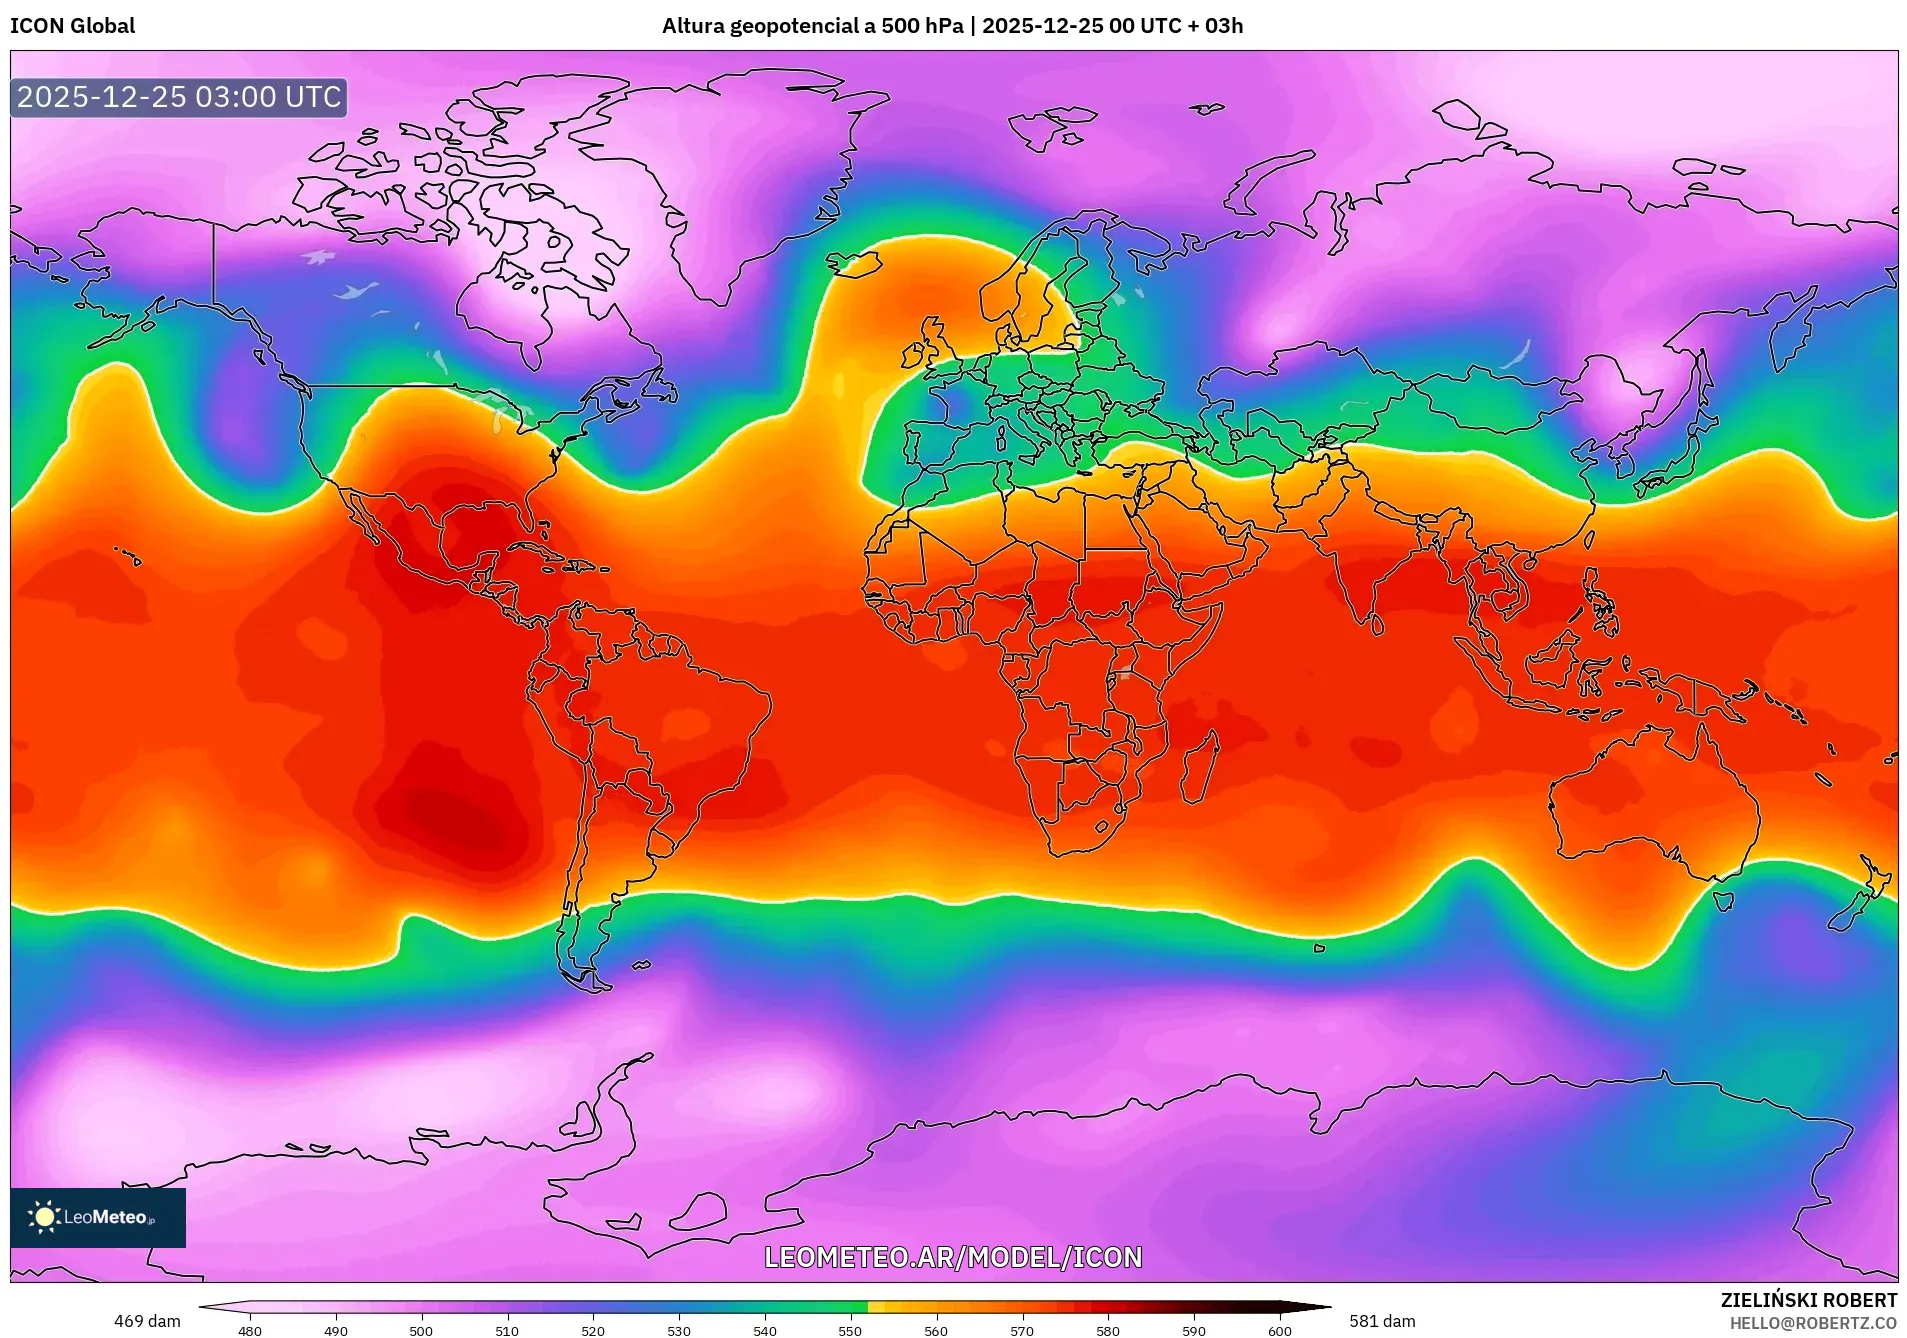Click the 480 tick label on the colorbar
This screenshot has height=1338, width=1907.
pyautogui.click(x=250, y=1331)
